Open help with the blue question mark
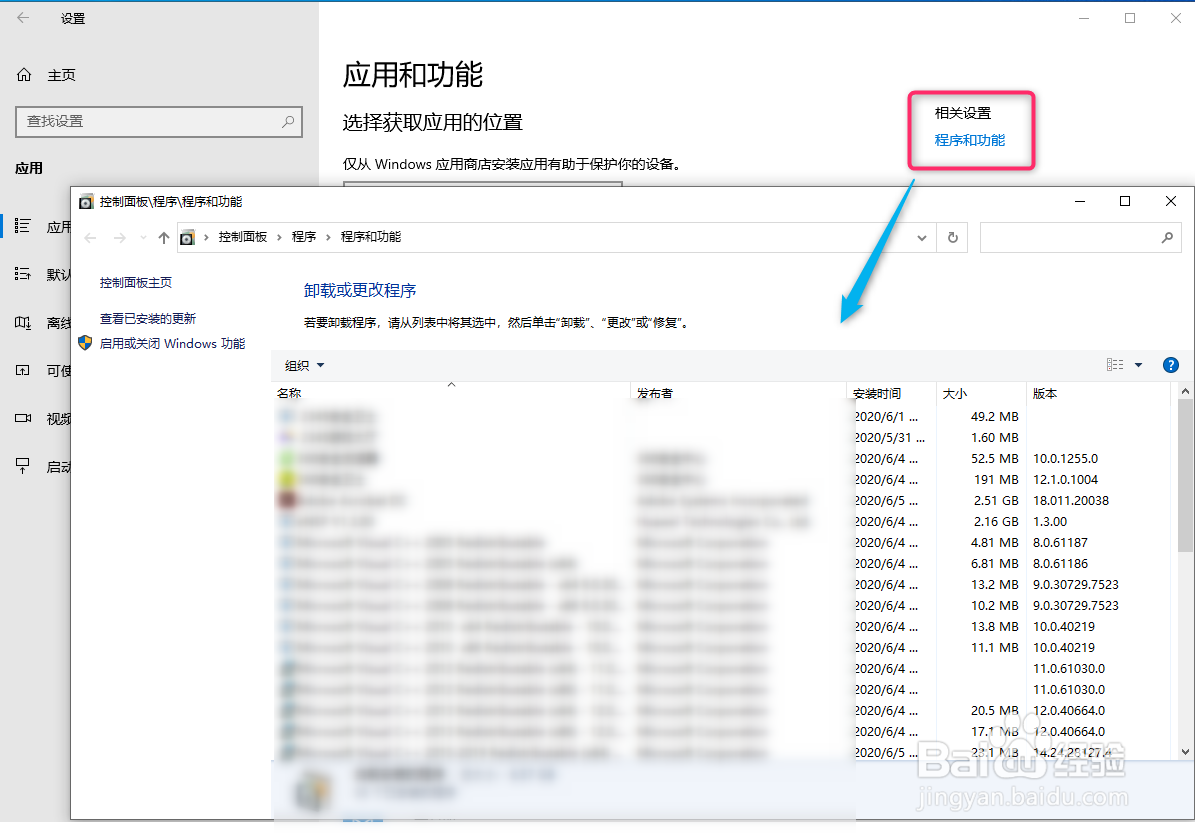1195x839 pixels. coord(1171,365)
